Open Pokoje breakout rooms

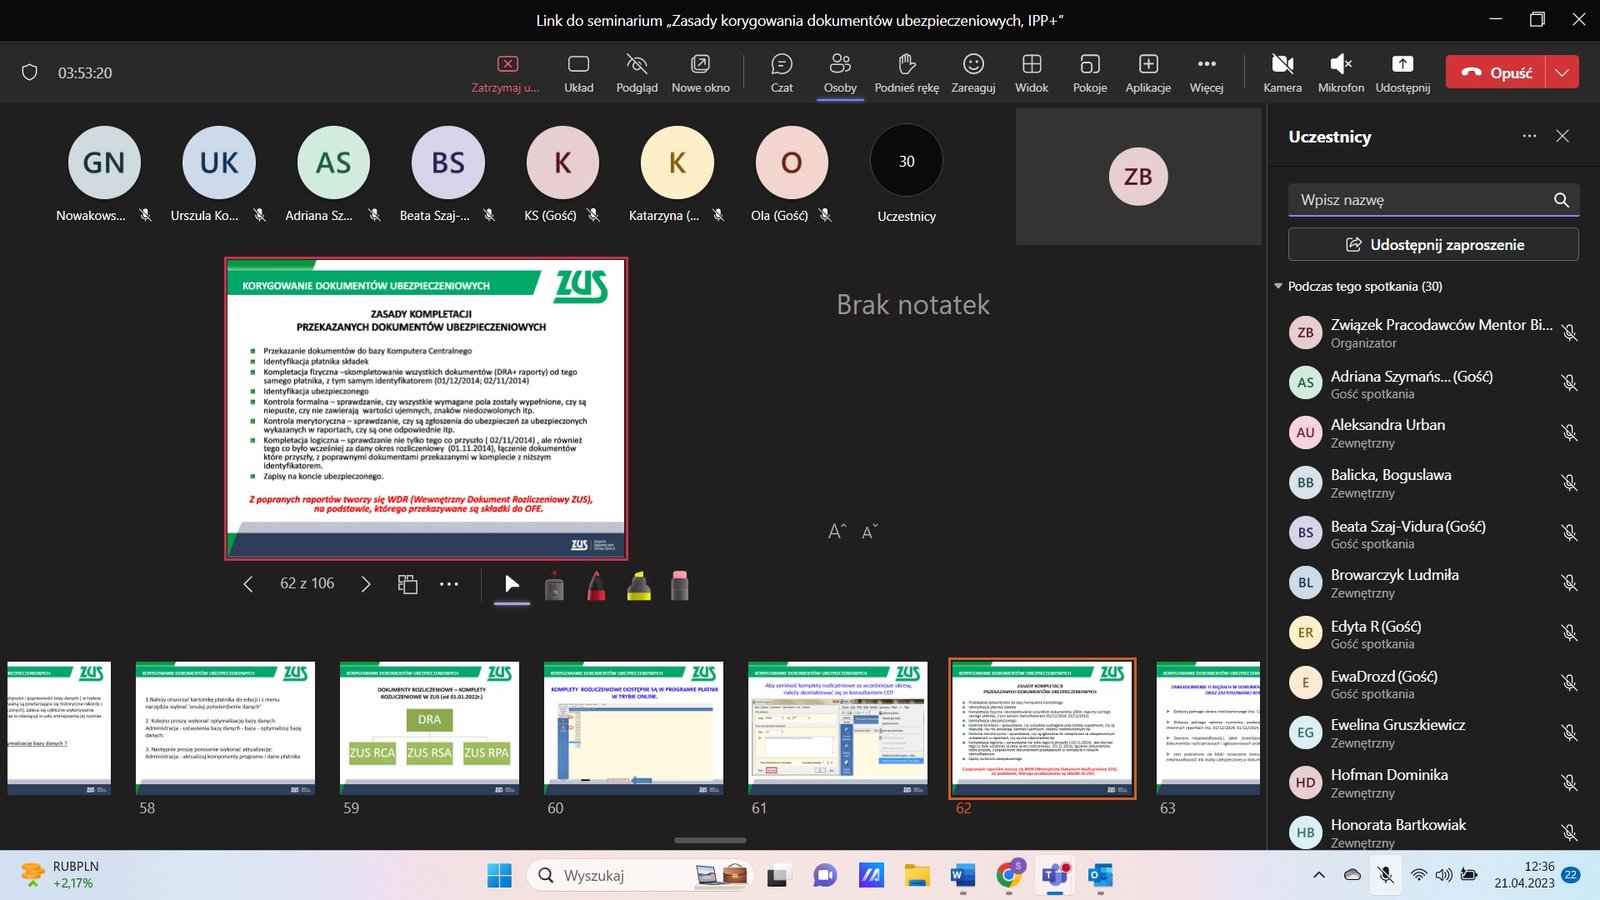tap(1090, 73)
